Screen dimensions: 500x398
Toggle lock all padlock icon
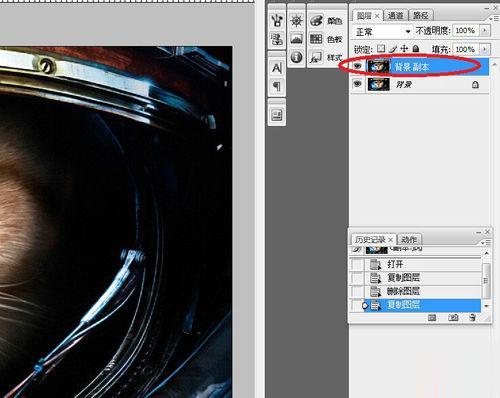pos(416,49)
